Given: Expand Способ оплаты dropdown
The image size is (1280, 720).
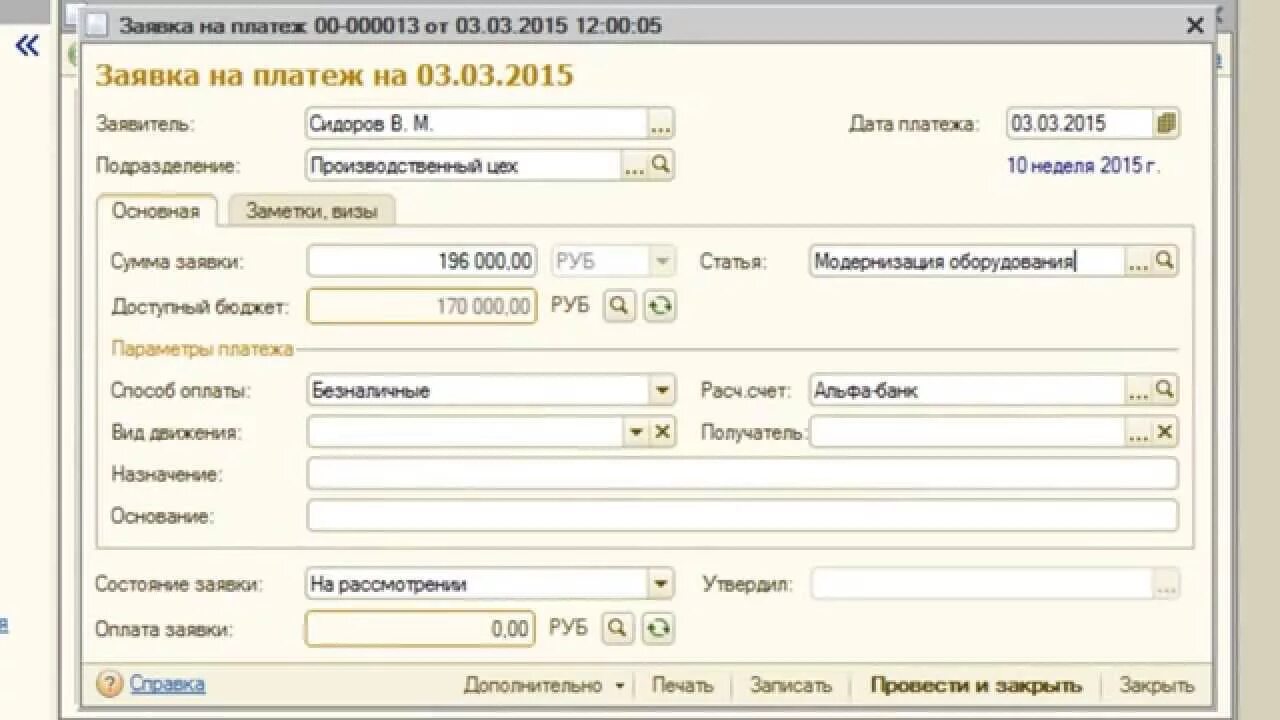Looking at the screenshot, I should [x=662, y=390].
